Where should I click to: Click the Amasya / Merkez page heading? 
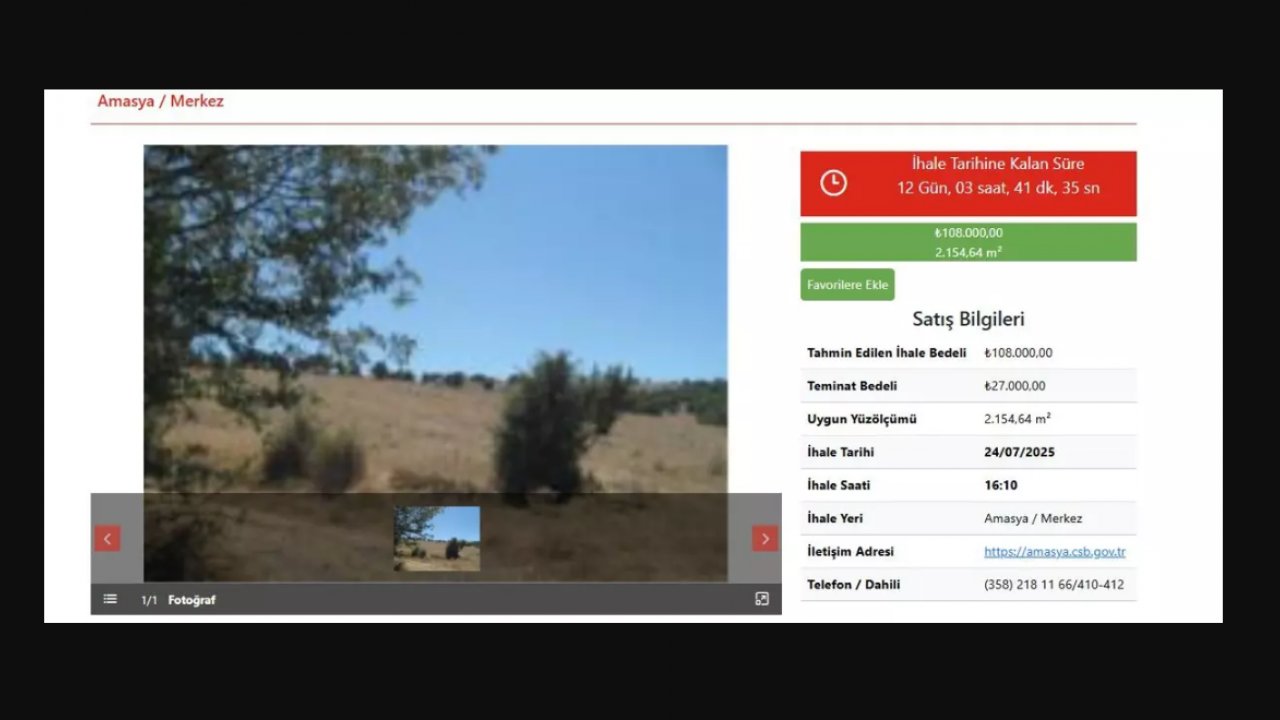click(160, 102)
